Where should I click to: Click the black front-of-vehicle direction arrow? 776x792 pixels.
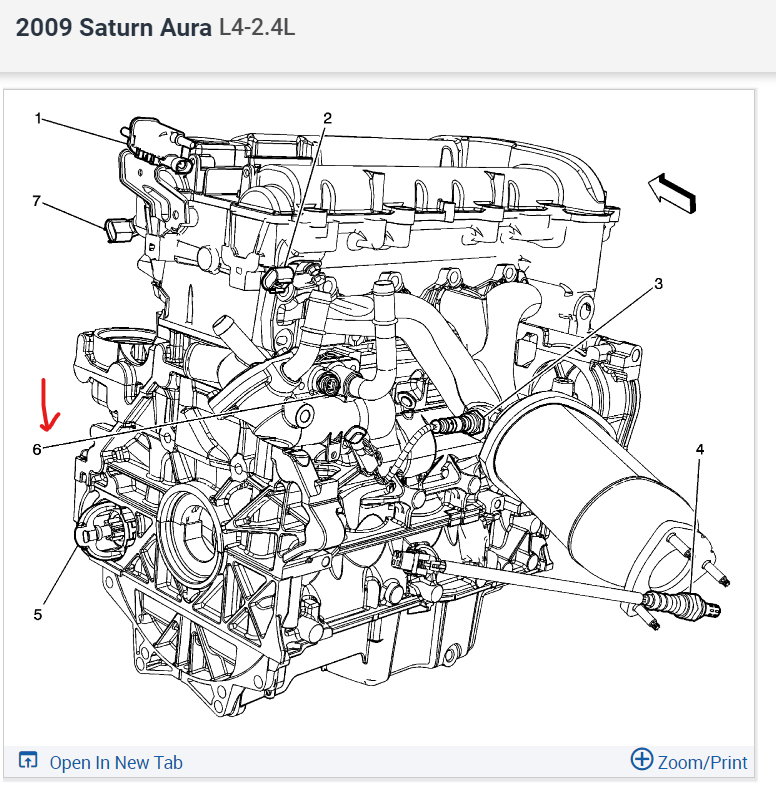point(672,193)
